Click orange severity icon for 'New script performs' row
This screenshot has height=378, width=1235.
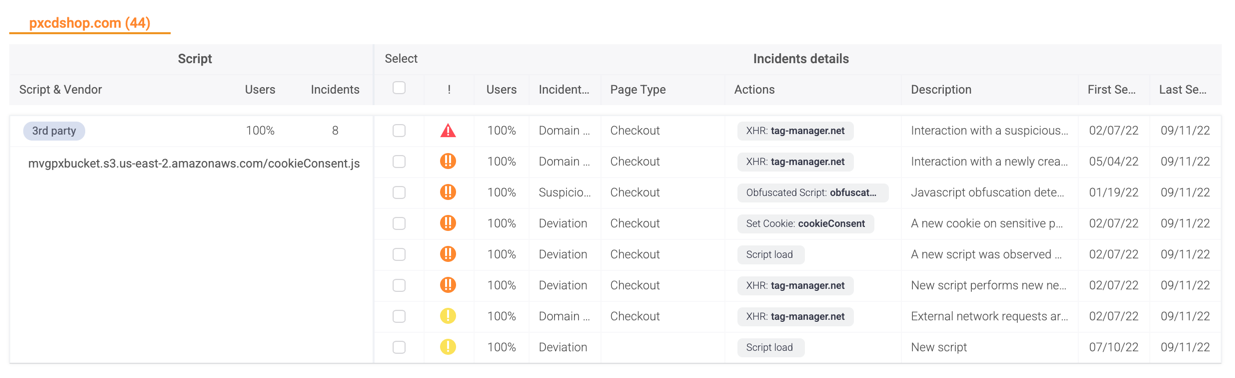point(448,285)
